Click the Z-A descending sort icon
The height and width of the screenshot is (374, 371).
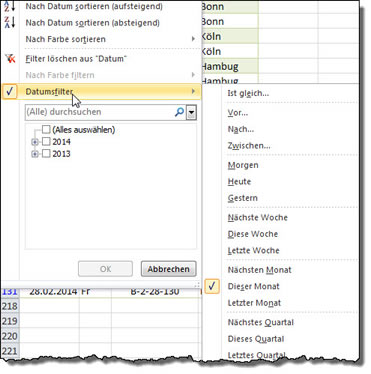[x=10, y=22]
